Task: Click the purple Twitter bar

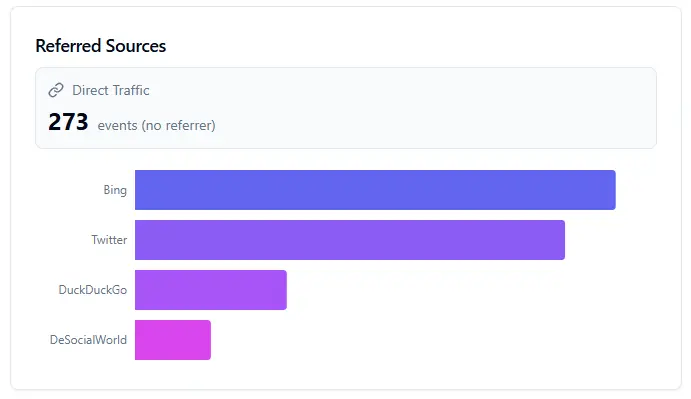Action: coord(350,240)
